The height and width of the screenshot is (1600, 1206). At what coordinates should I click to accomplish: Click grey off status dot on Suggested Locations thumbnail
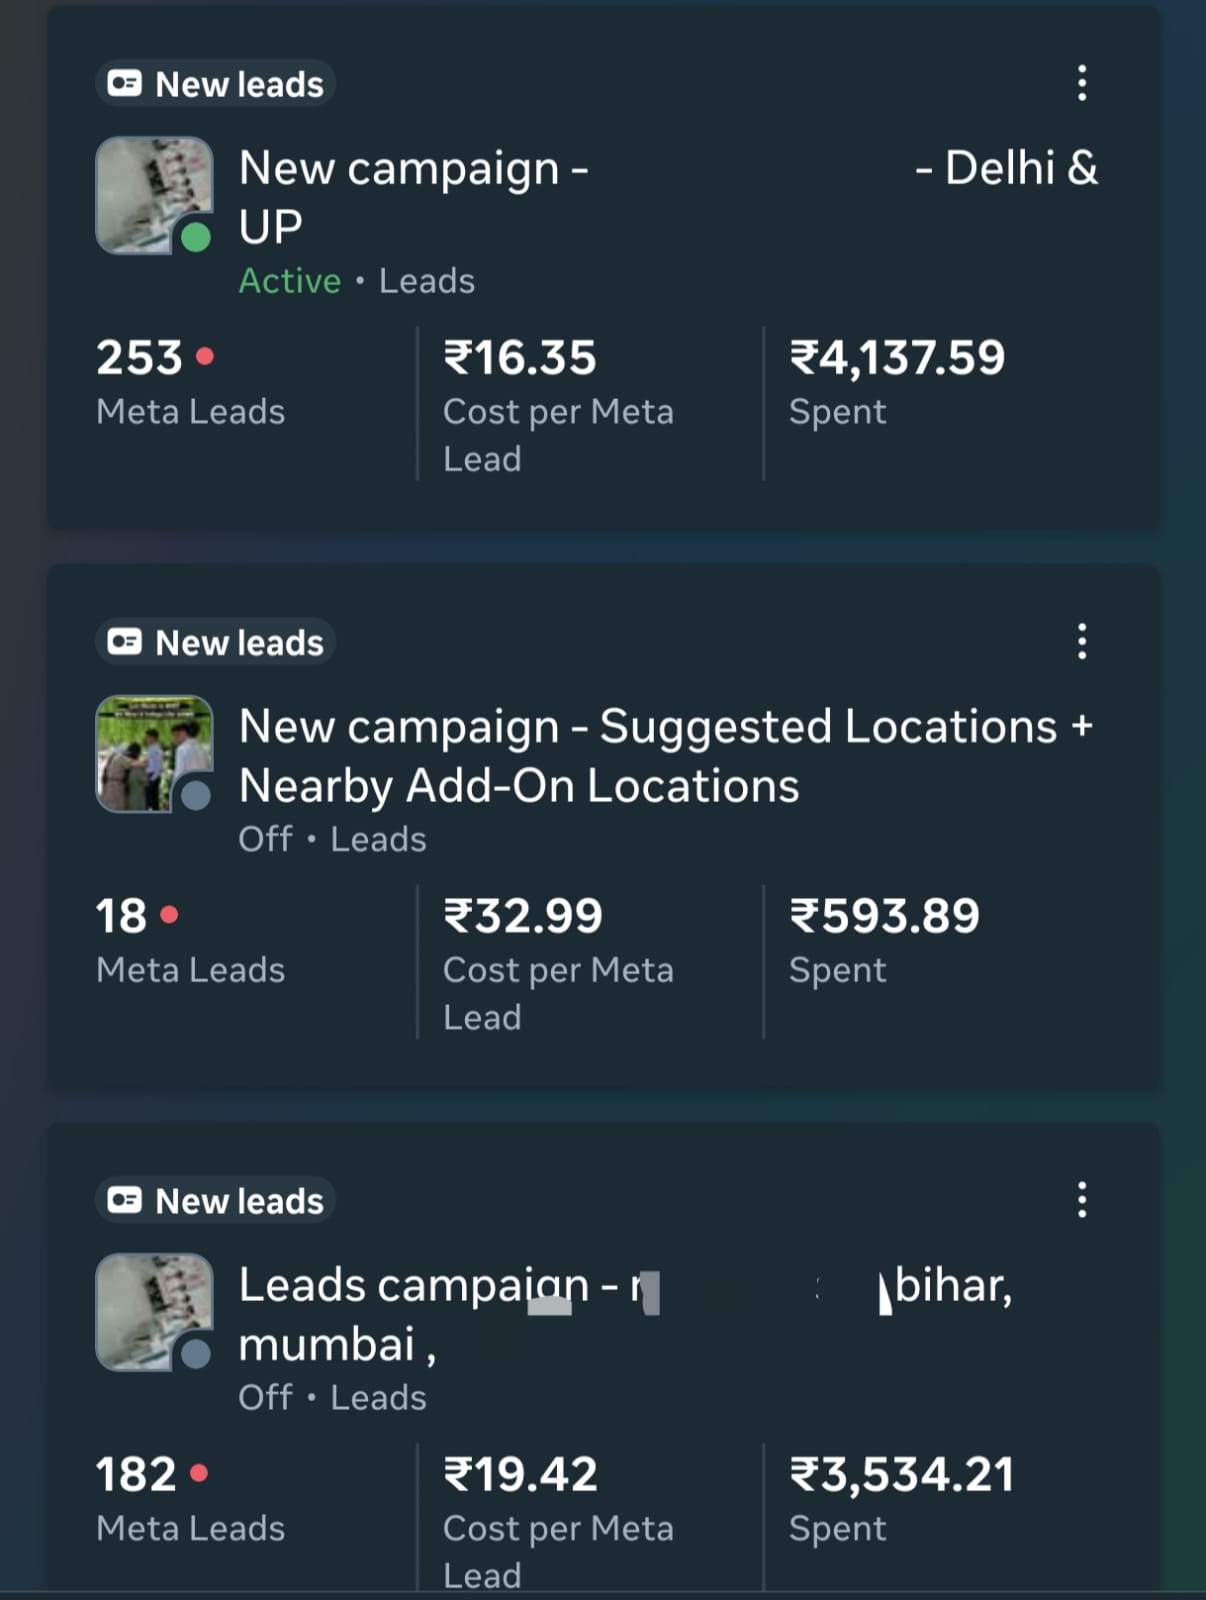pyautogui.click(x=196, y=796)
